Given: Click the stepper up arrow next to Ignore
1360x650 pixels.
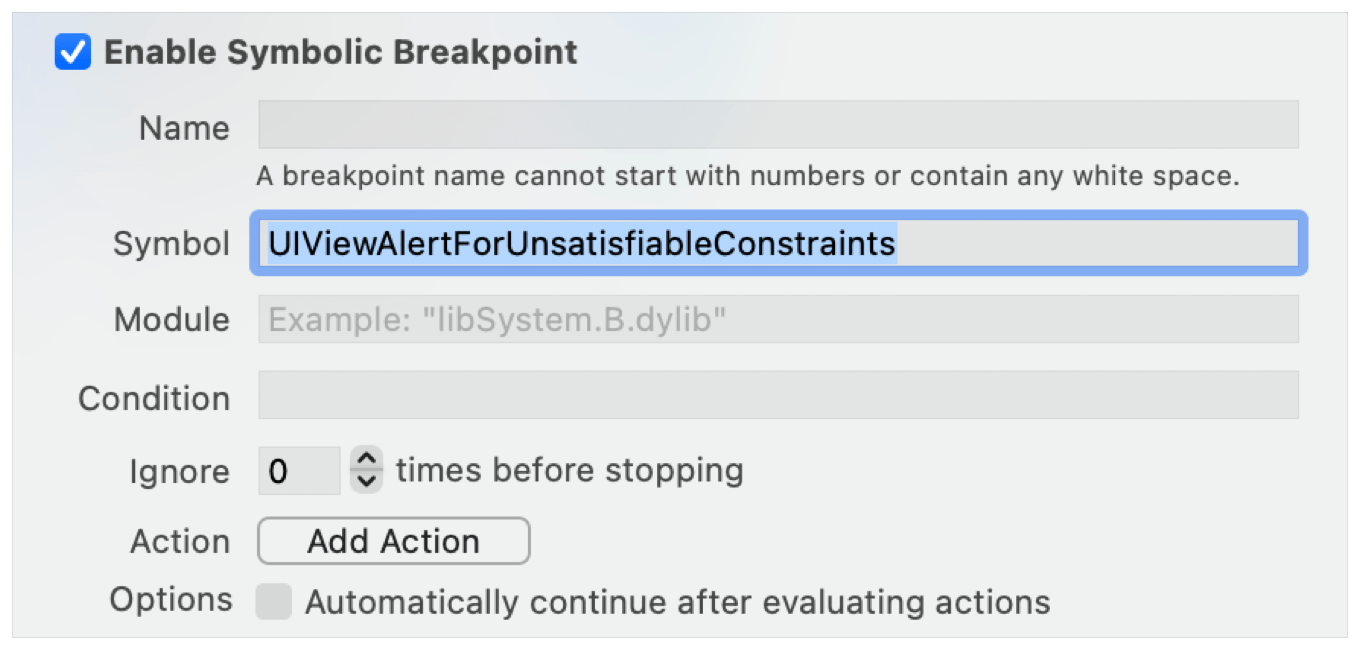Looking at the screenshot, I should [367, 460].
